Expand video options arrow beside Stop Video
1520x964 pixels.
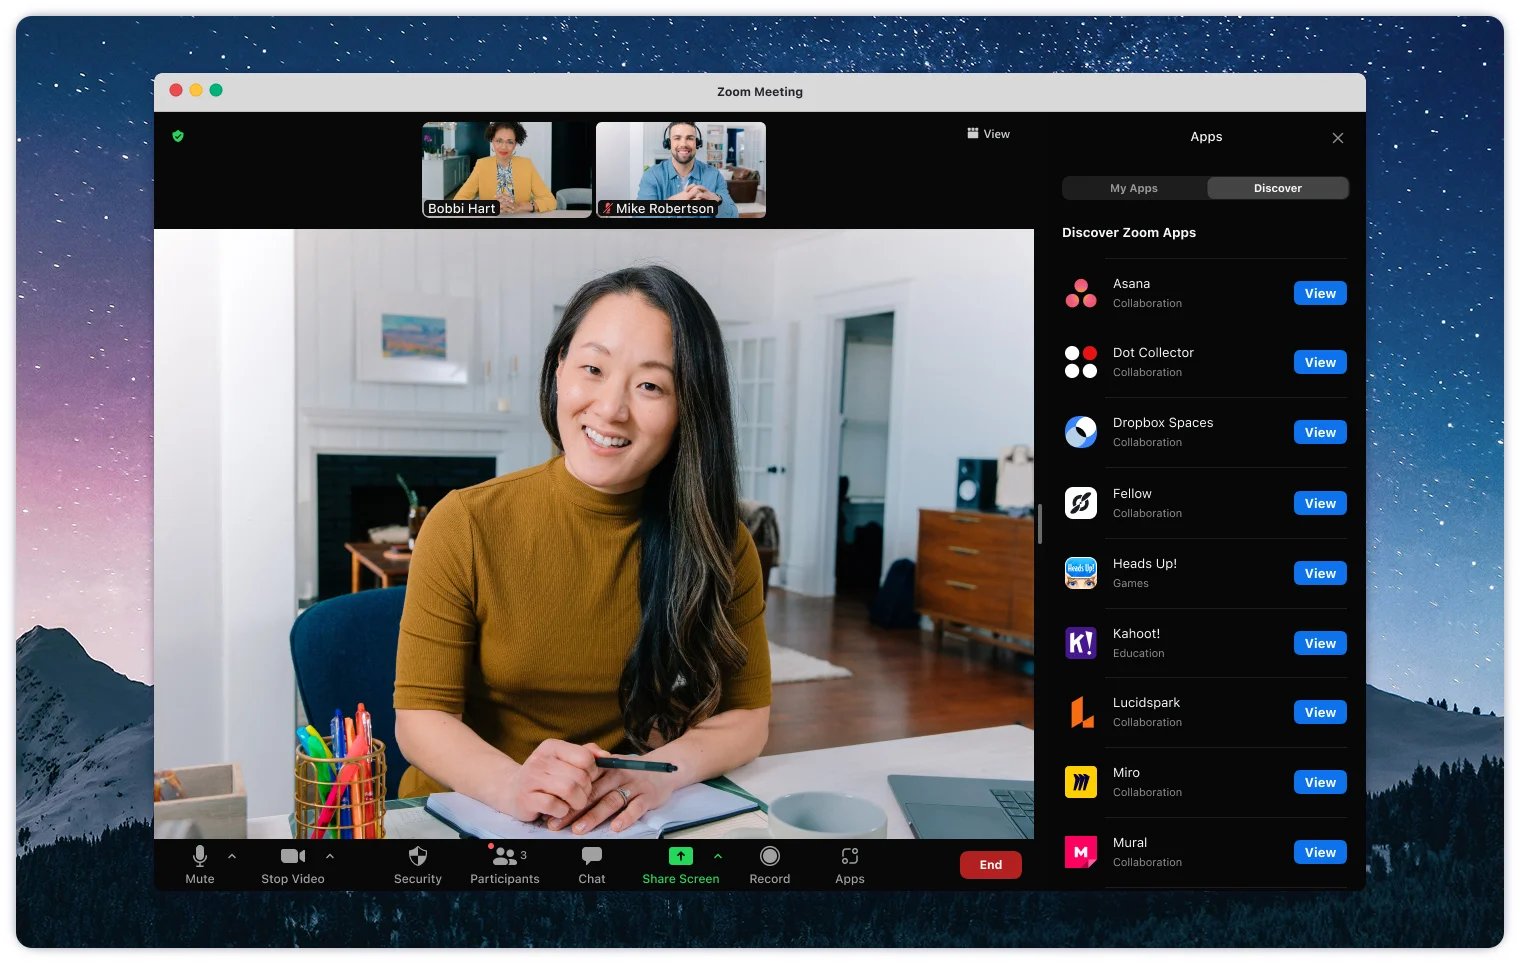point(330,856)
